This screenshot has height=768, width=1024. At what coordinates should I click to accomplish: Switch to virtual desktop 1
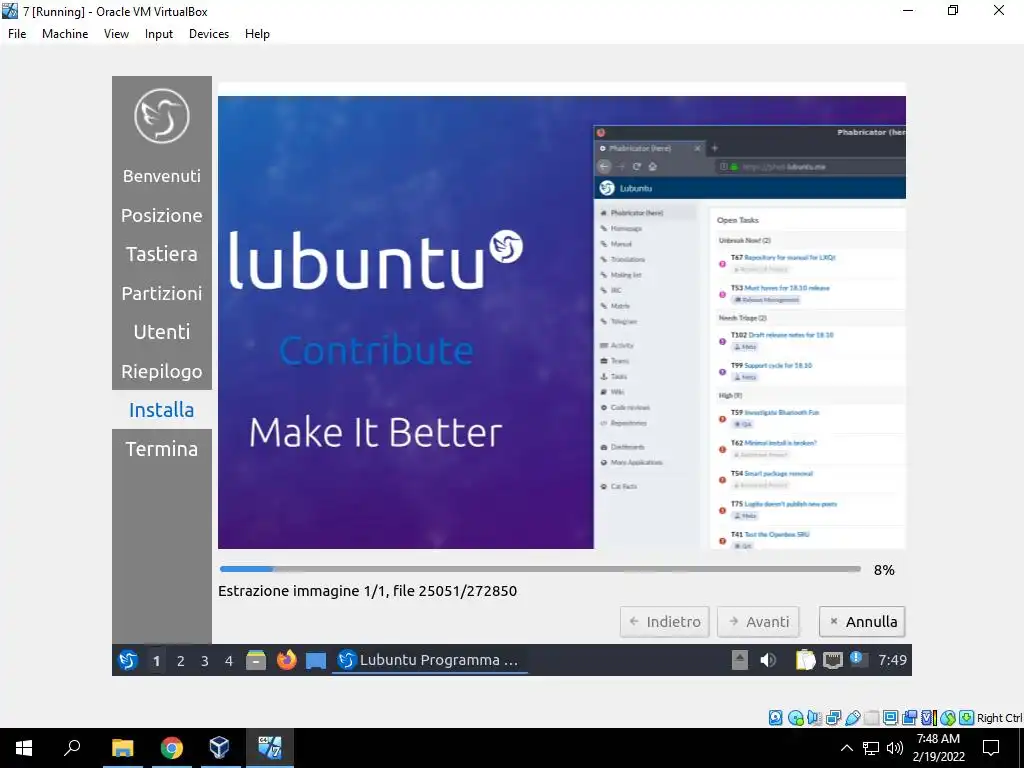[156, 661]
